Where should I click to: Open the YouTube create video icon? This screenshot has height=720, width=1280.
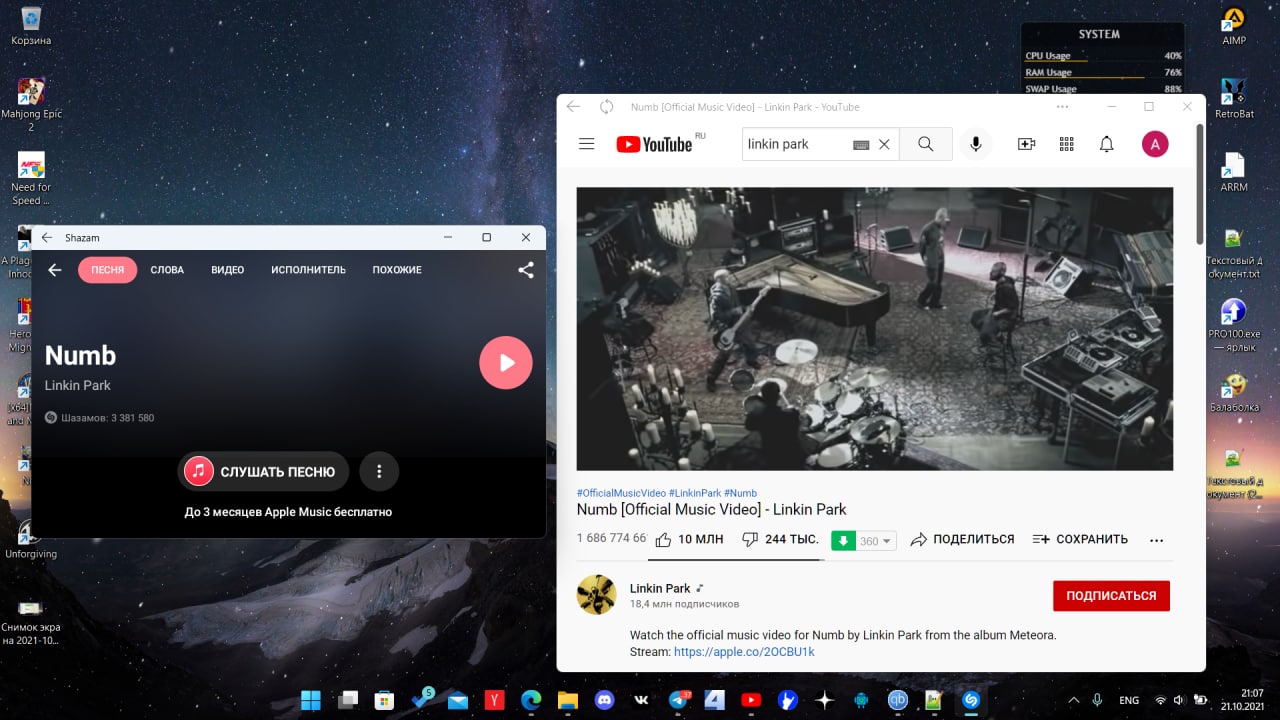1026,144
